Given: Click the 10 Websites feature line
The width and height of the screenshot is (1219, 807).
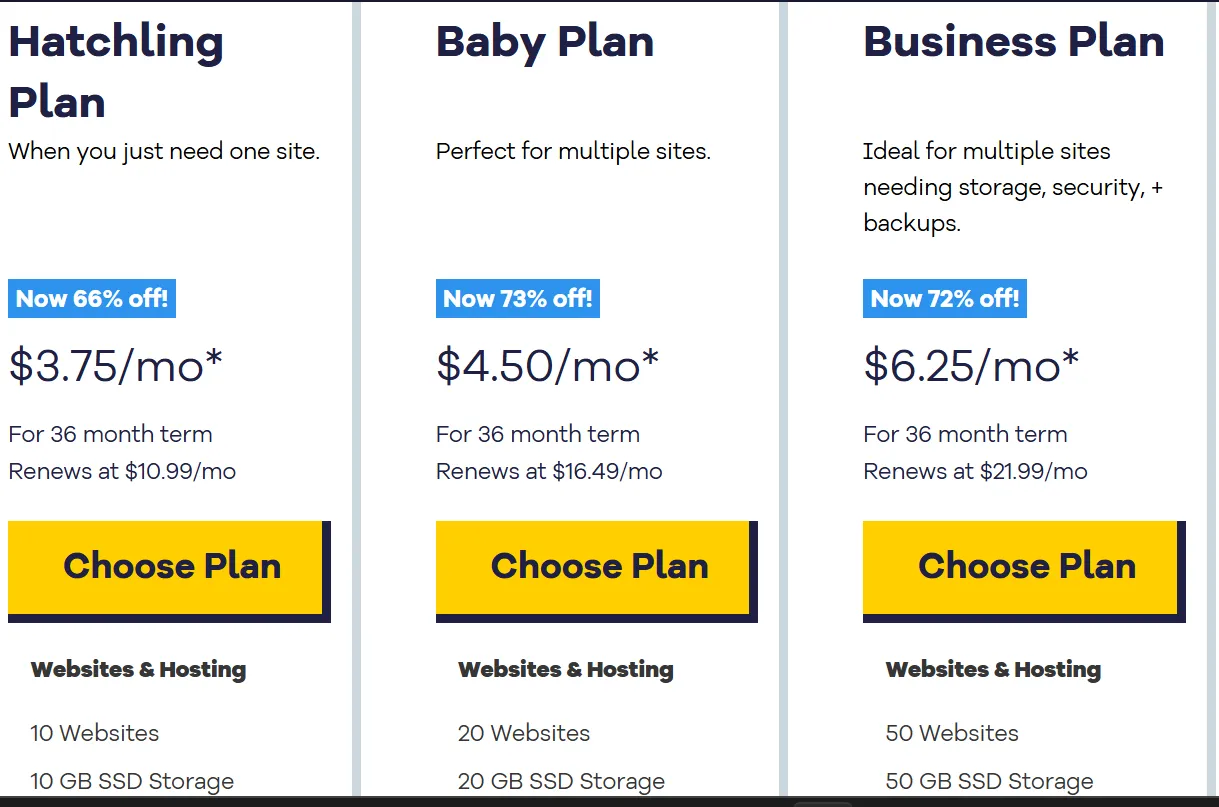Looking at the screenshot, I should pyautogui.click(x=95, y=733).
